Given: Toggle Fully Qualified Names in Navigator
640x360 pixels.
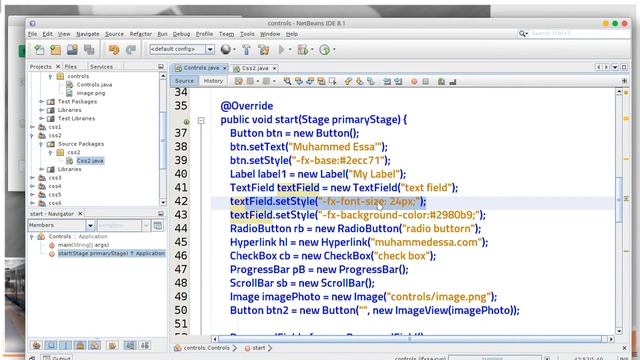Looking at the screenshot, I should (112, 345).
